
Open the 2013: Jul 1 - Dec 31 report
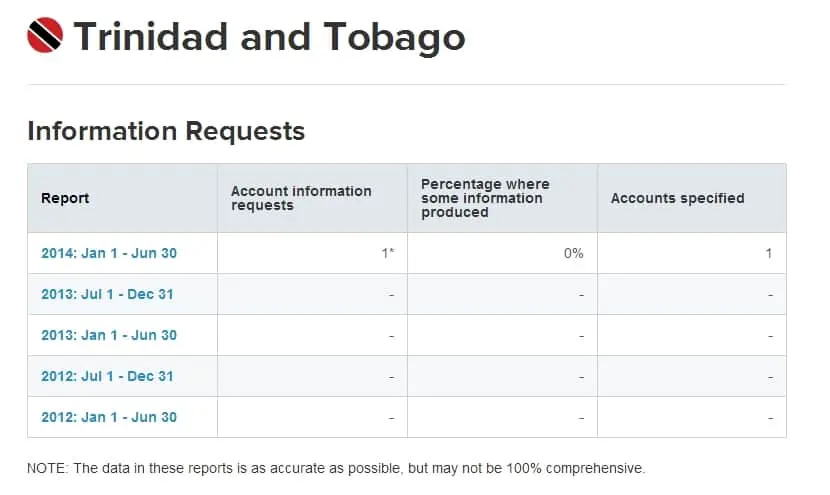pyautogui.click(x=108, y=294)
